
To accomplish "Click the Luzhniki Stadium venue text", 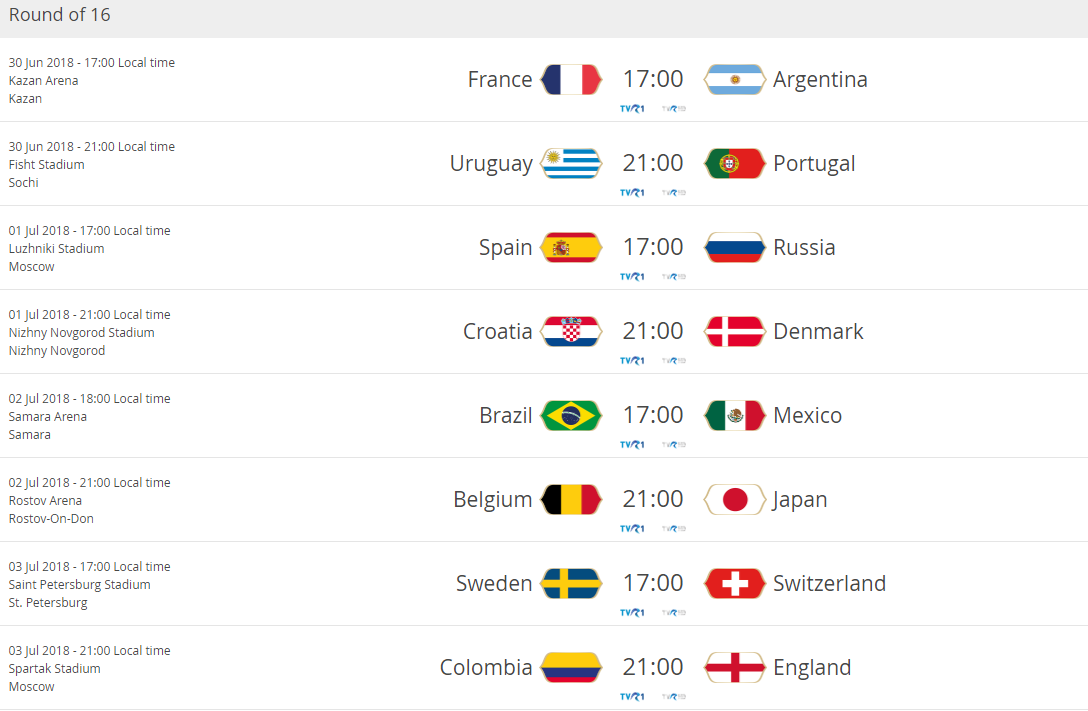I will pos(57,249).
